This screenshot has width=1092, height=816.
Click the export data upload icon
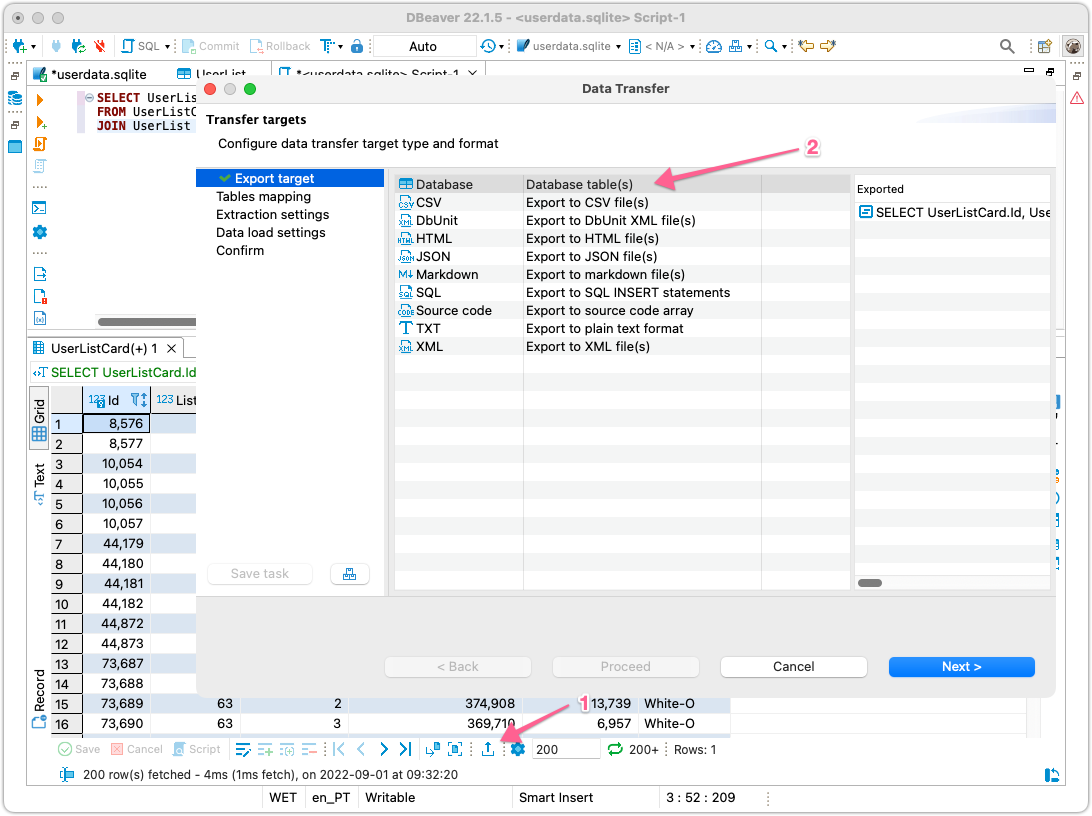point(488,749)
